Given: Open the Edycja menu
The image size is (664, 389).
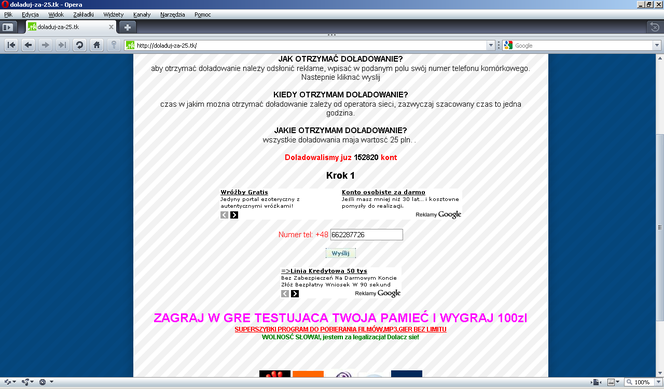Looking at the screenshot, I should point(30,14).
